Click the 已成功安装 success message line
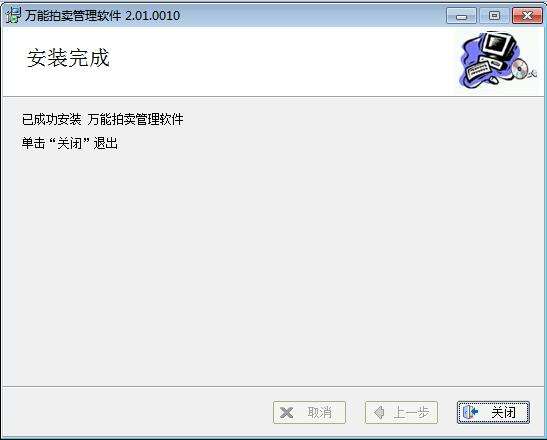The height and width of the screenshot is (440, 547). (x=102, y=119)
